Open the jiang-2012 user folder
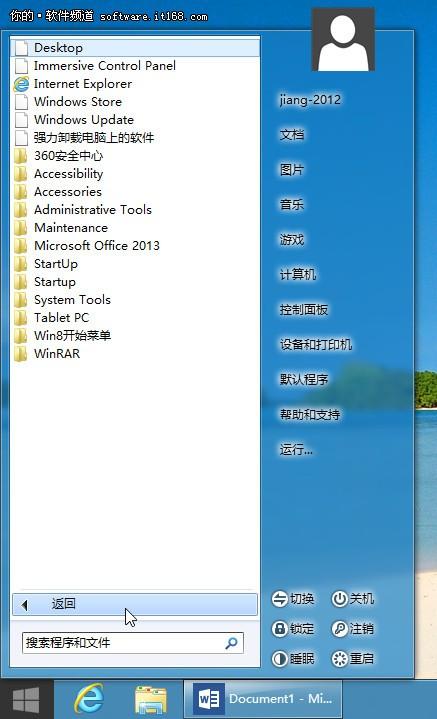This screenshot has height=719, width=437. click(x=310, y=100)
